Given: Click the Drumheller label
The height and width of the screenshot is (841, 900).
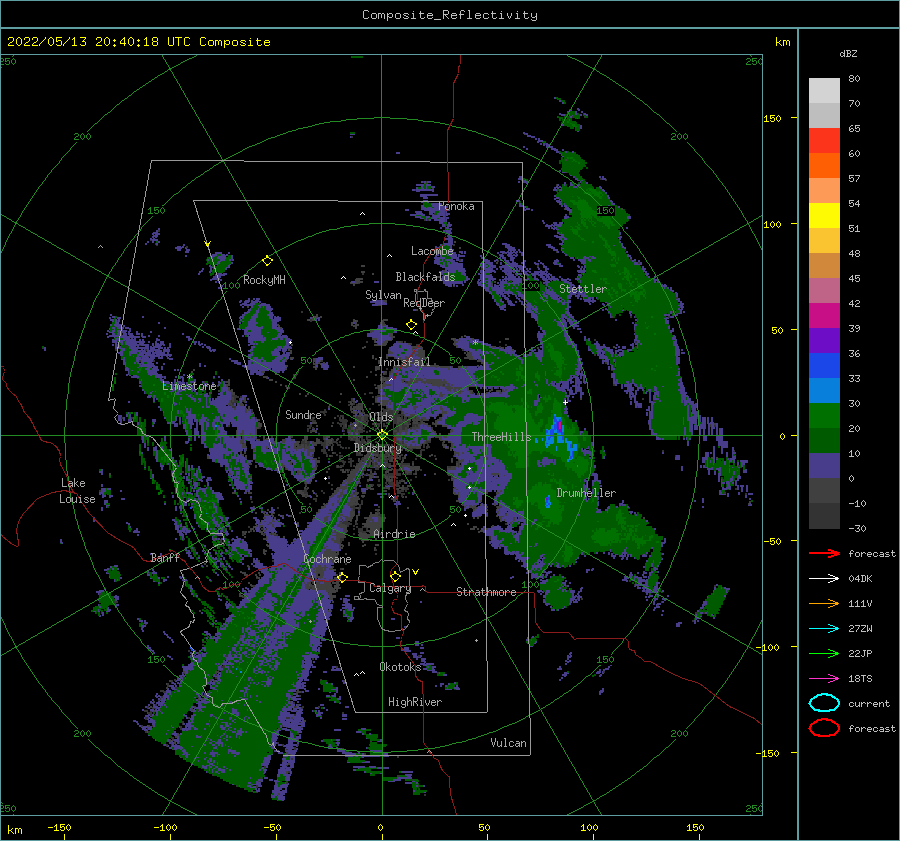Looking at the screenshot, I should pos(586,493).
